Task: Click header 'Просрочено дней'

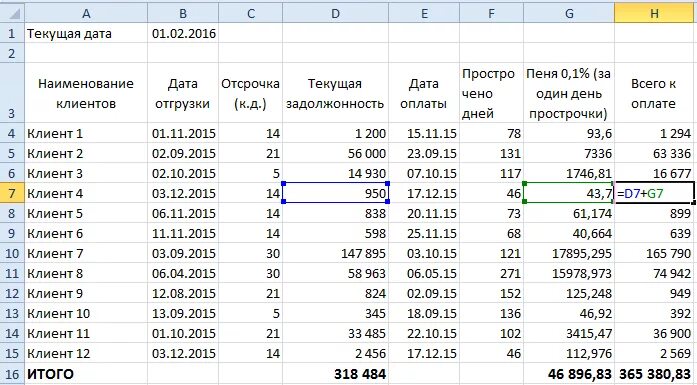Action: (x=492, y=93)
